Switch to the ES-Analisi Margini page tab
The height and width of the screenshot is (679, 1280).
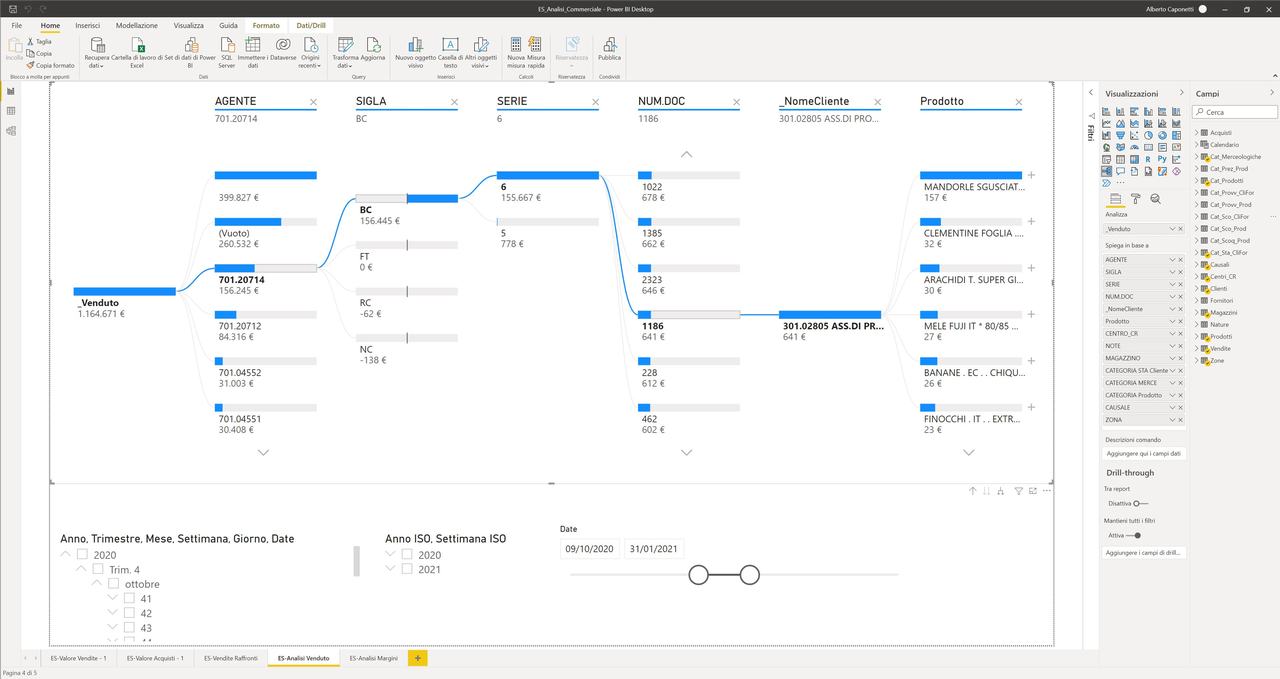point(373,658)
